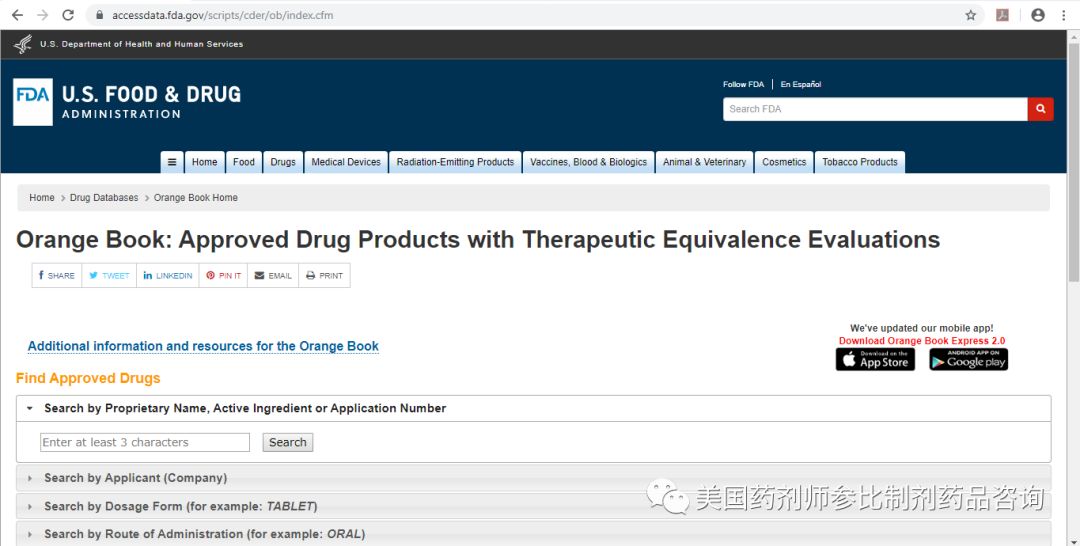Open the Animal & Veterinary tab
Viewport: 1080px width, 546px height.
pos(704,162)
